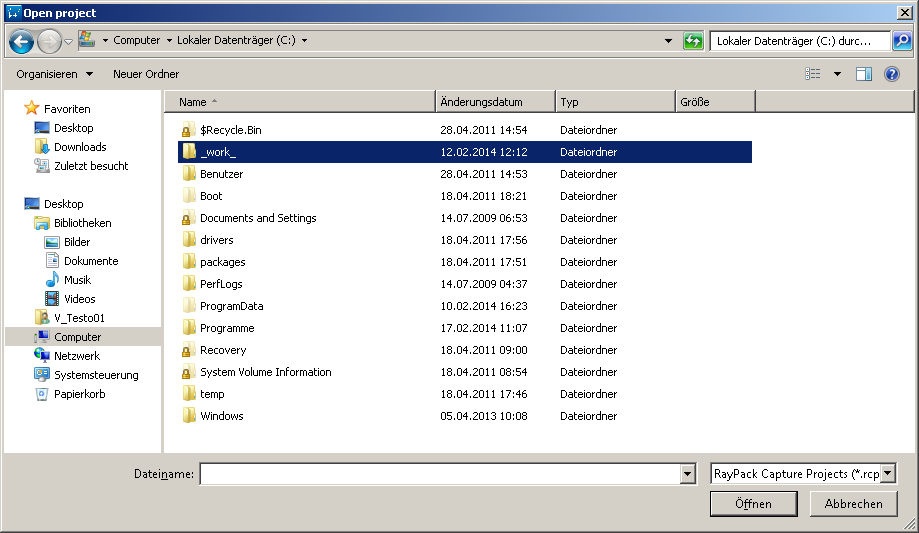Click Neuer Ordner in the toolbar
Viewport: 919px width, 533px height.
click(x=146, y=74)
